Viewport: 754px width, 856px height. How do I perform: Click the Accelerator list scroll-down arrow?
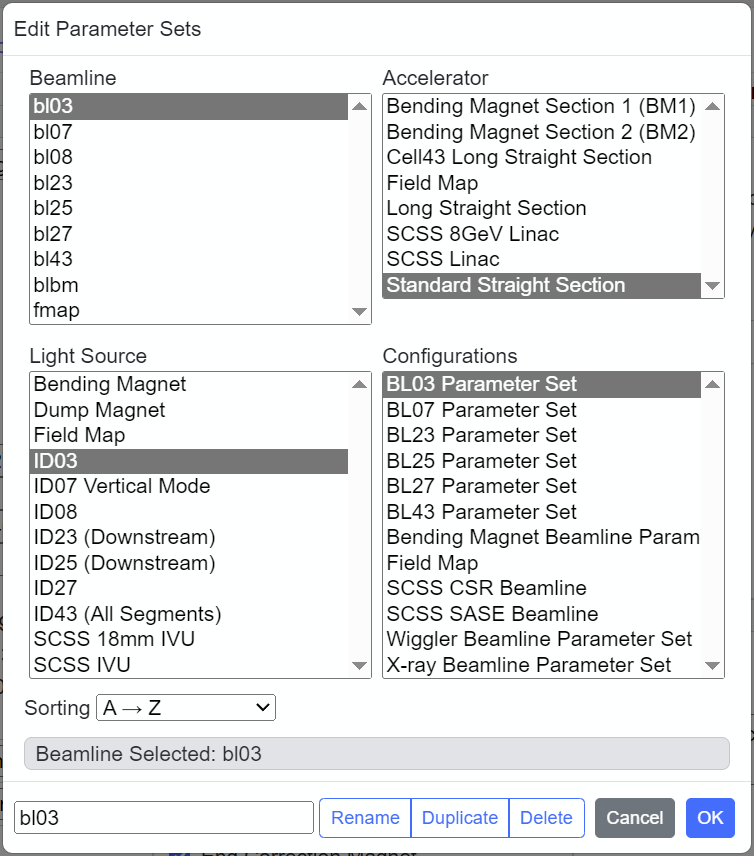pyautogui.click(x=713, y=286)
